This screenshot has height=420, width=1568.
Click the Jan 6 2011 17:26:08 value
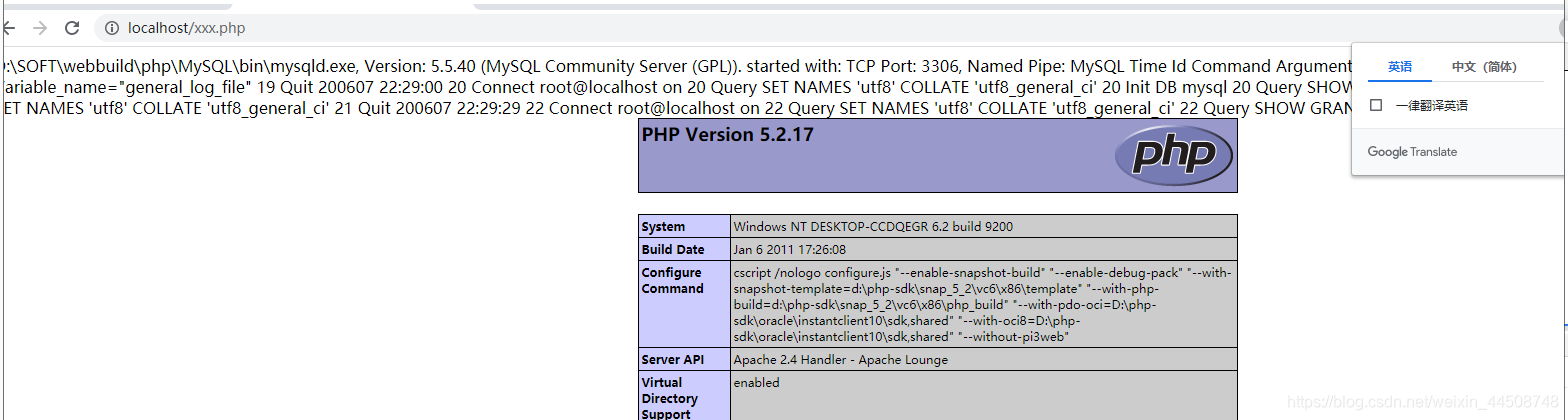pyautogui.click(x=789, y=250)
